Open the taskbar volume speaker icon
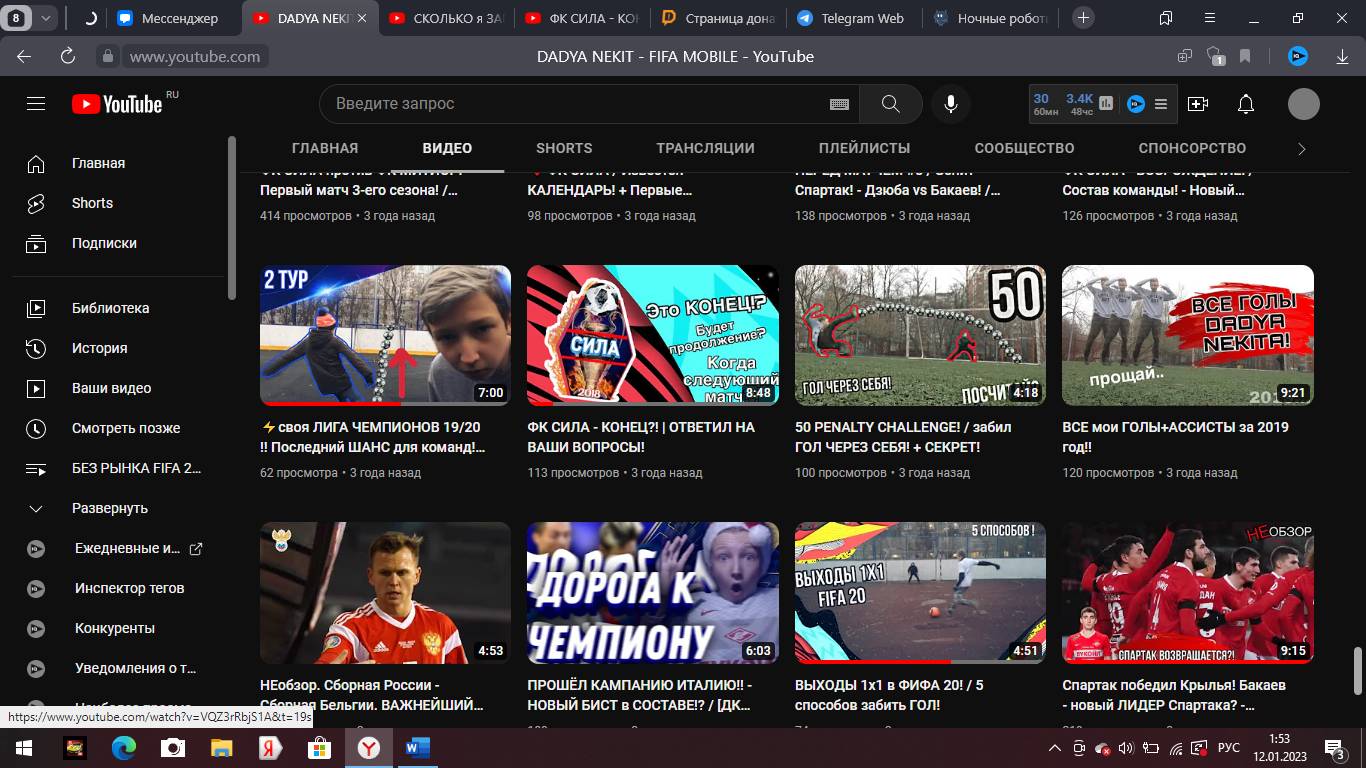The height and width of the screenshot is (768, 1366). pyautogui.click(x=1127, y=748)
